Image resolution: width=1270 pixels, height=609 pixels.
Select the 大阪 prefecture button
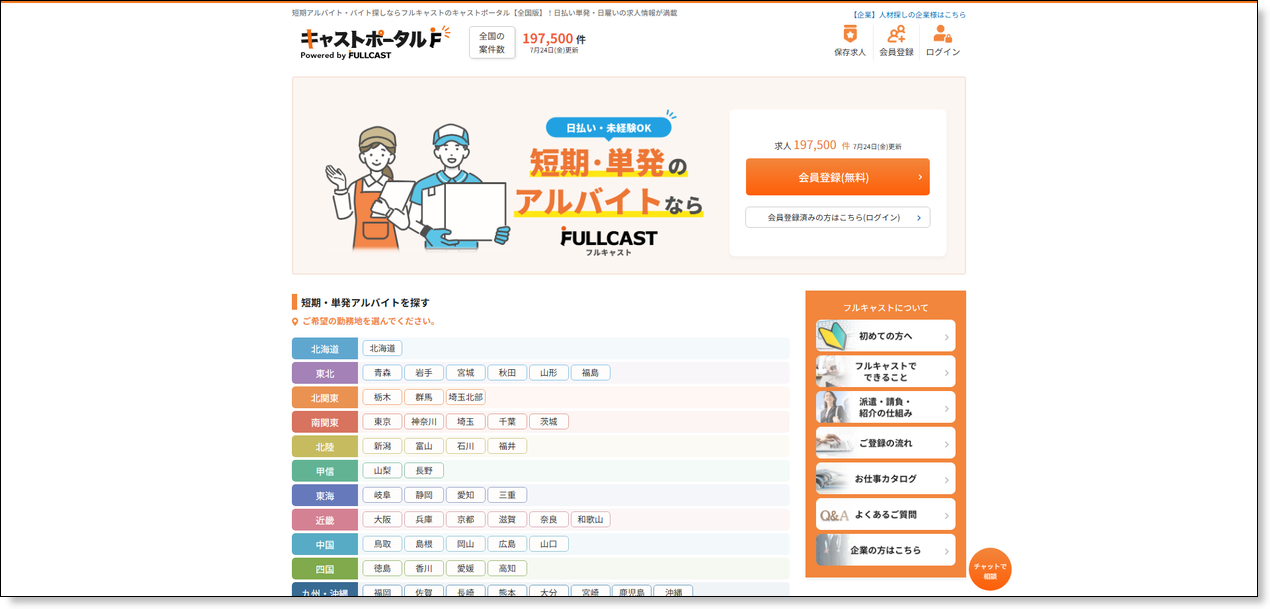click(382, 520)
